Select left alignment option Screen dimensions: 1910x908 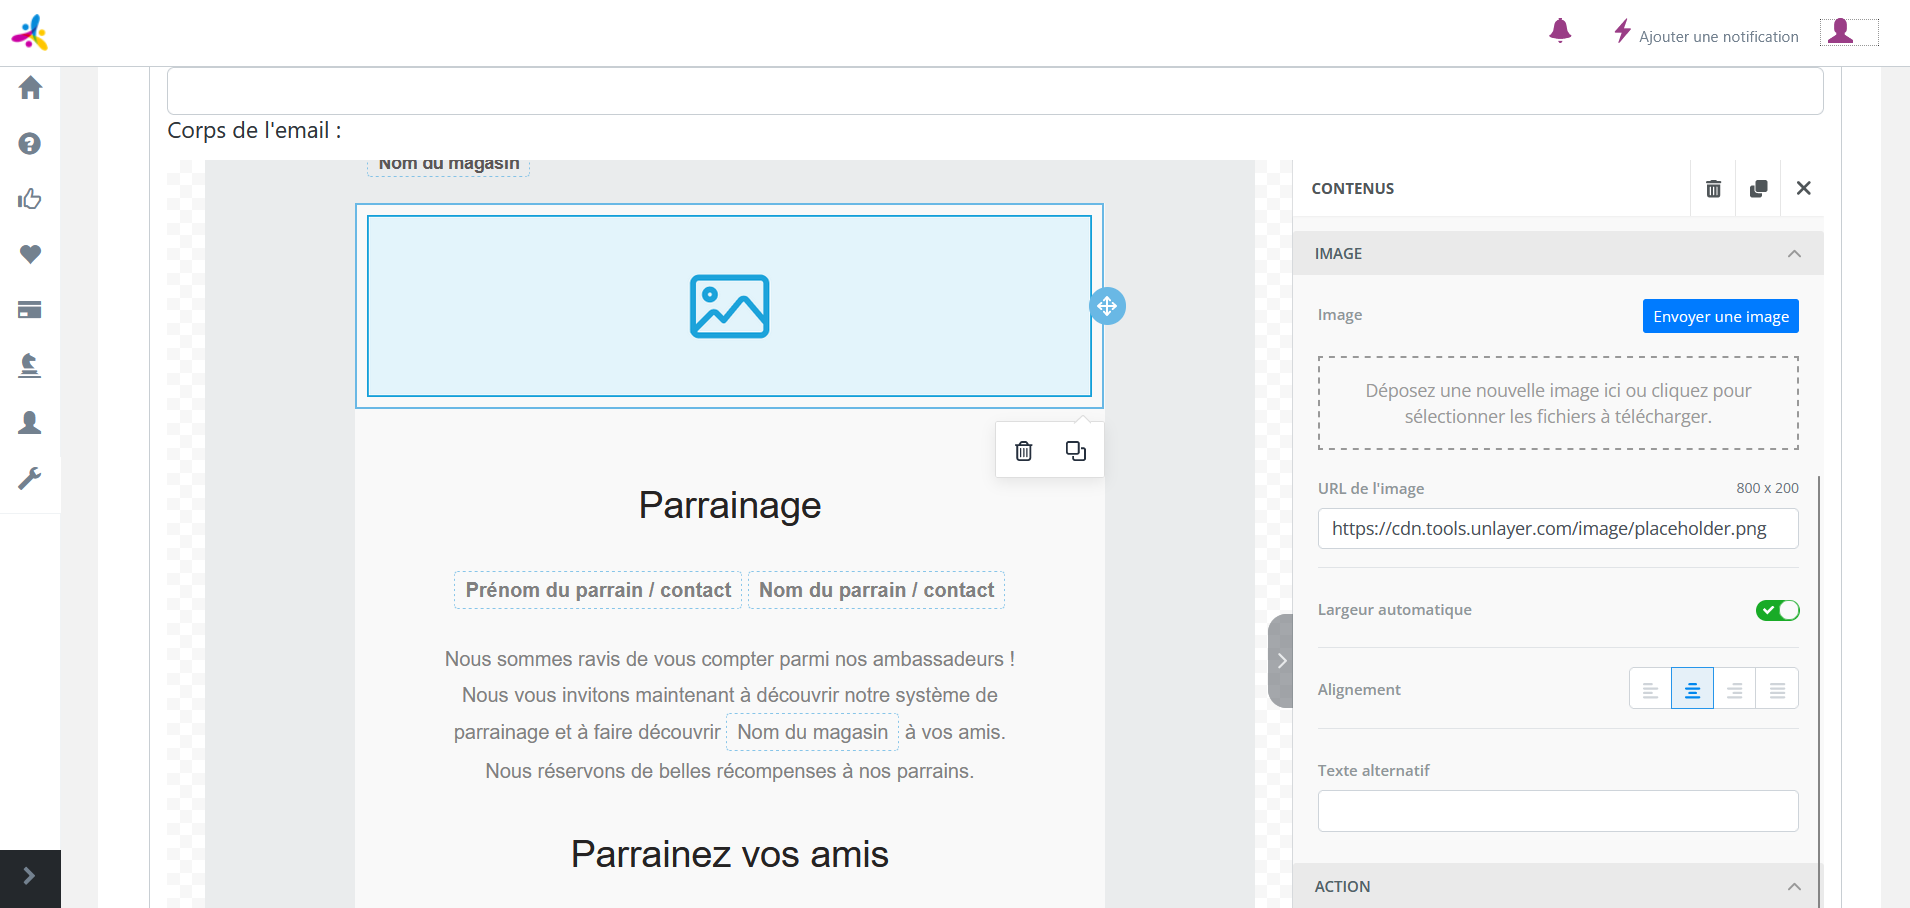click(1650, 689)
